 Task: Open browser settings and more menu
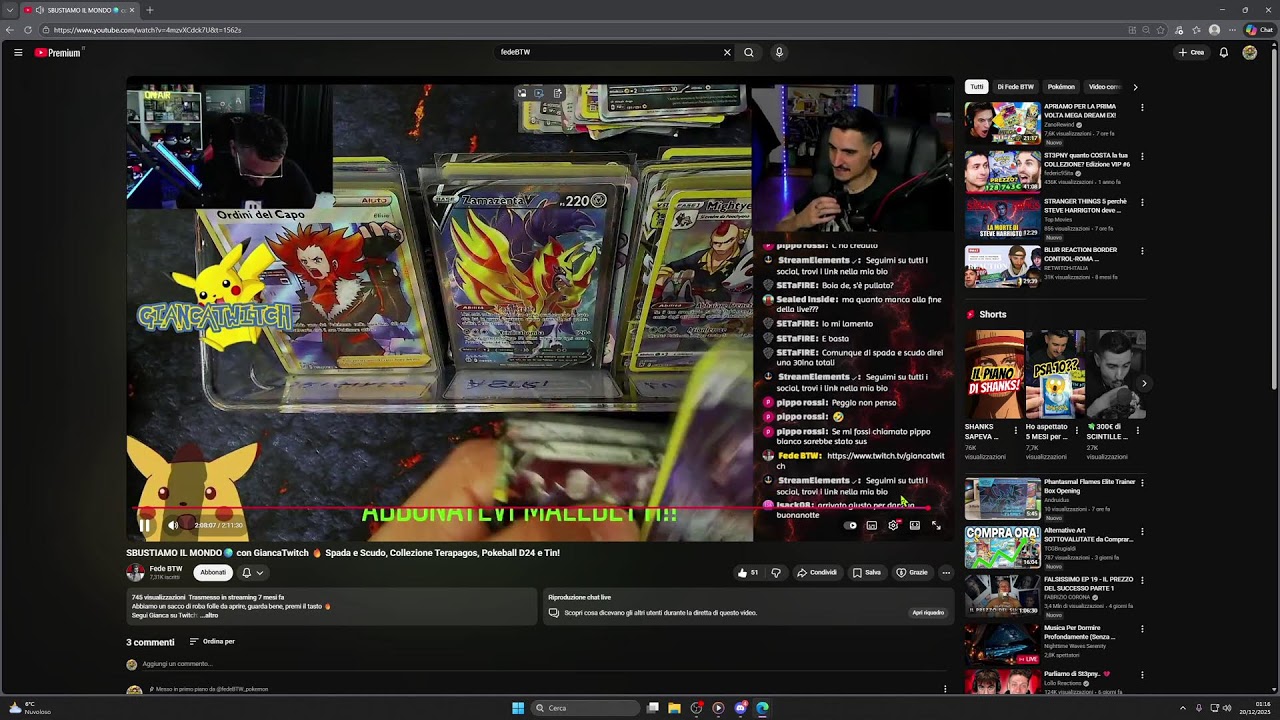pyautogui.click(x=1232, y=30)
